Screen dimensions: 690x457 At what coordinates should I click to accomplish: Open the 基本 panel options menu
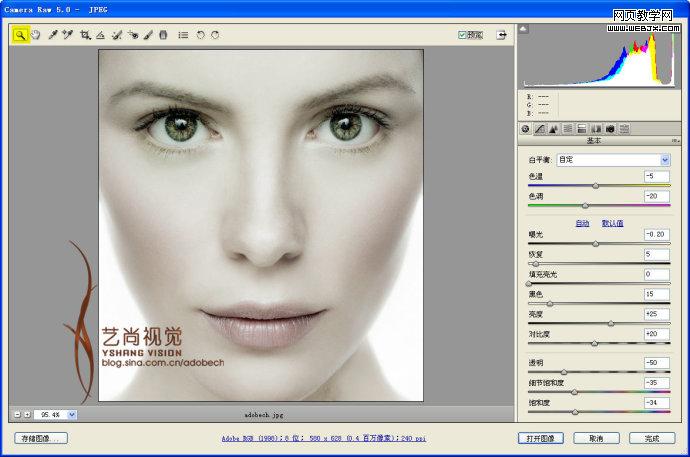(x=675, y=141)
